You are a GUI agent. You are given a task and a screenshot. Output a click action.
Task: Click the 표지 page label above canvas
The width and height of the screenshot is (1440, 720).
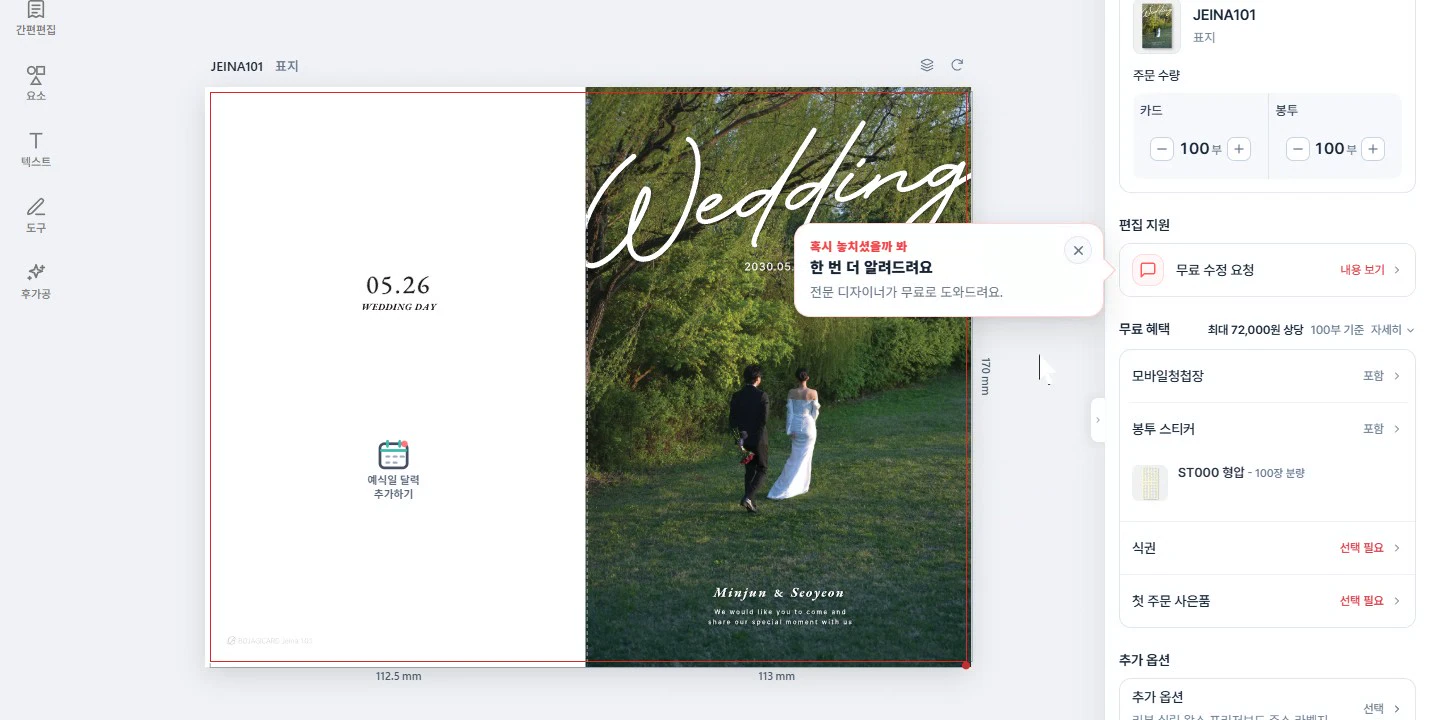[287, 66]
